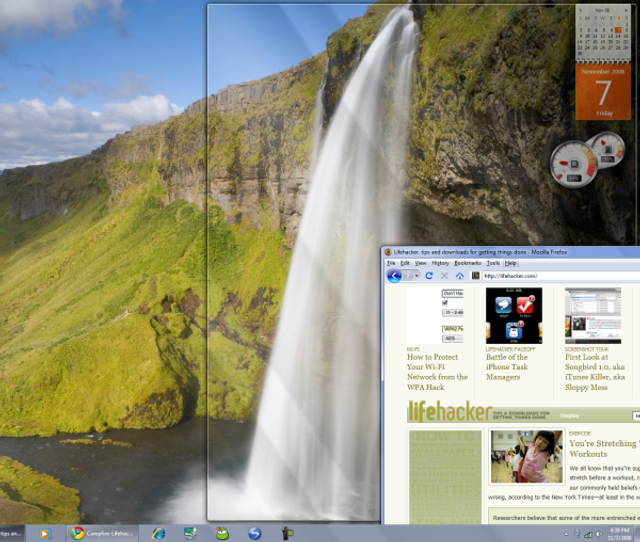Click the network status tray icon
Image resolution: width=640 pixels, height=542 pixels.
(588, 534)
